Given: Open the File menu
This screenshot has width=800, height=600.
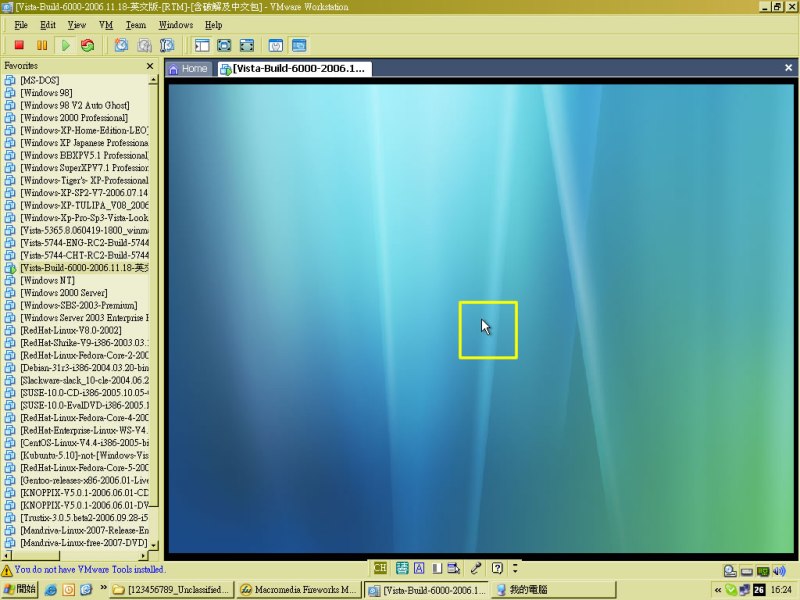Looking at the screenshot, I should pos(21,25).
